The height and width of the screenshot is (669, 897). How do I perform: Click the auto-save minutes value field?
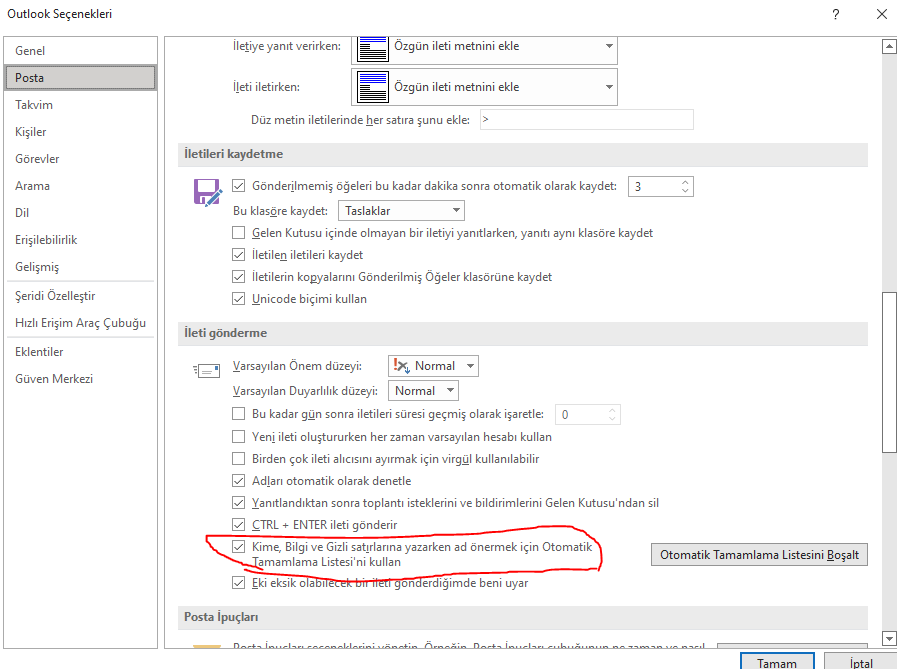click(x=653, y=187)
